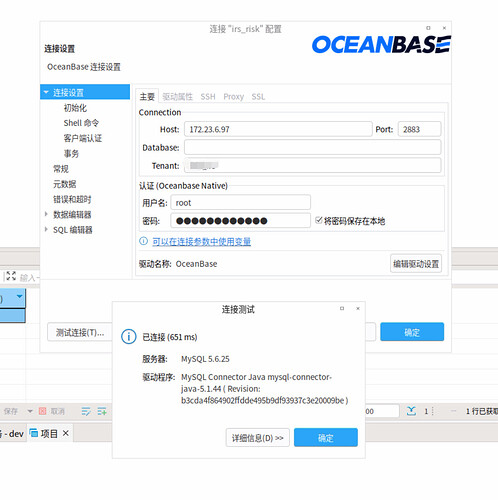498x500 pixels.
Task: Close the 项目 tab with its X
Action: click(x=66, y=433)
